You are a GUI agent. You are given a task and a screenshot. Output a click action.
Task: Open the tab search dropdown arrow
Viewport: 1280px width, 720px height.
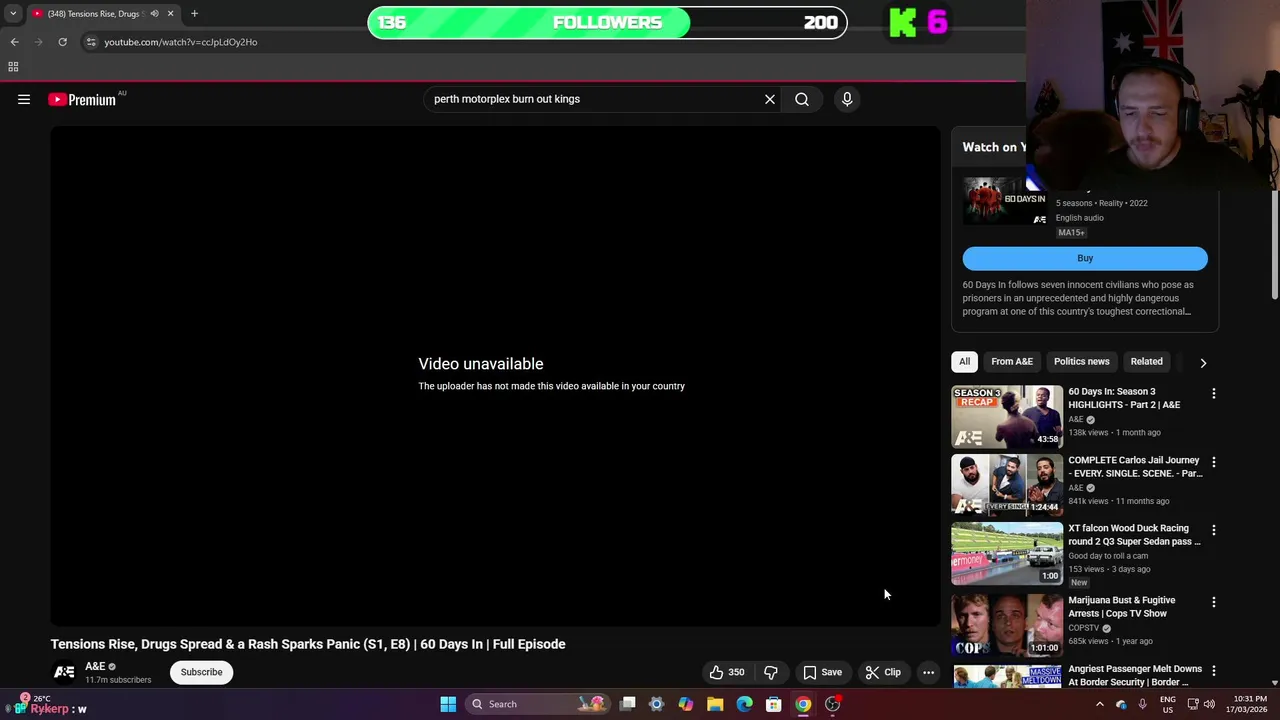[13, 13]
